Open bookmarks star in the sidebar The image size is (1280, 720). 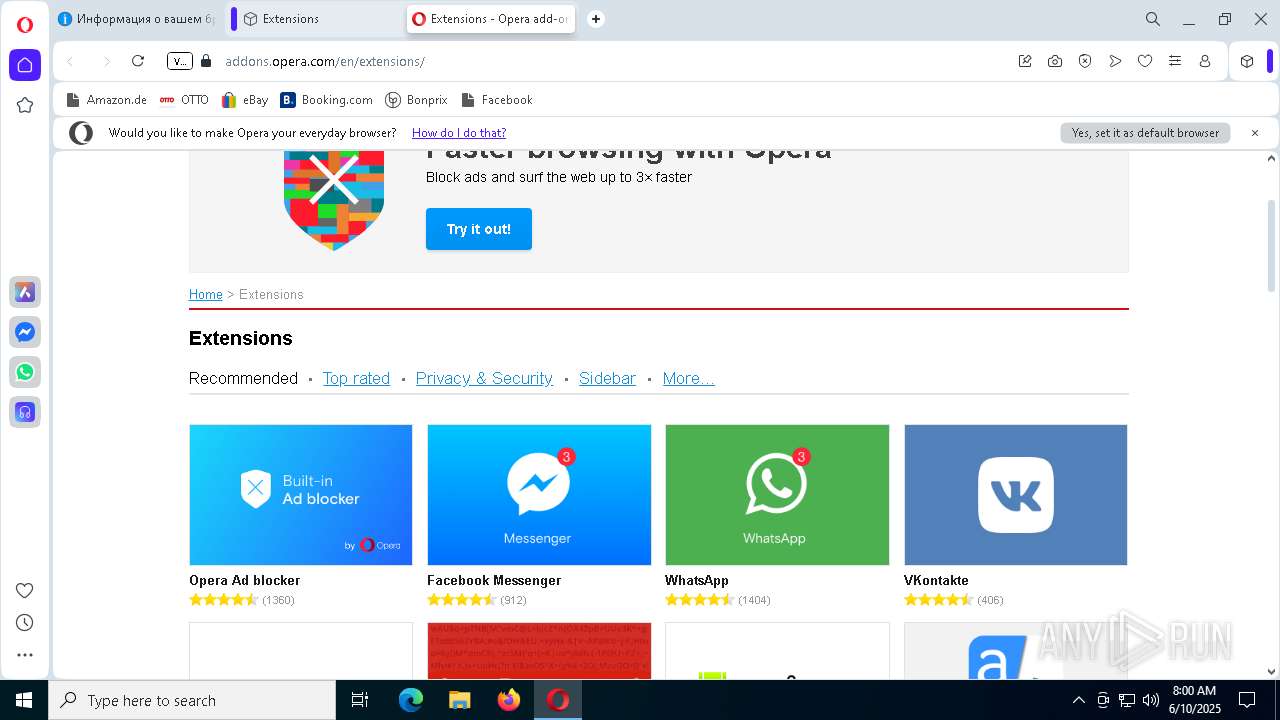tap(25, 105)
